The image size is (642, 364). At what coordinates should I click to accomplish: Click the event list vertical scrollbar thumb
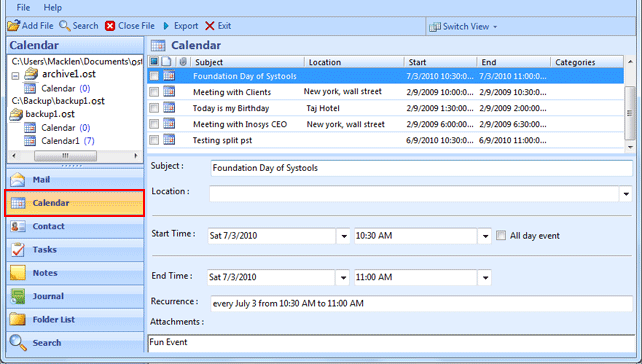tap(630, 113)
